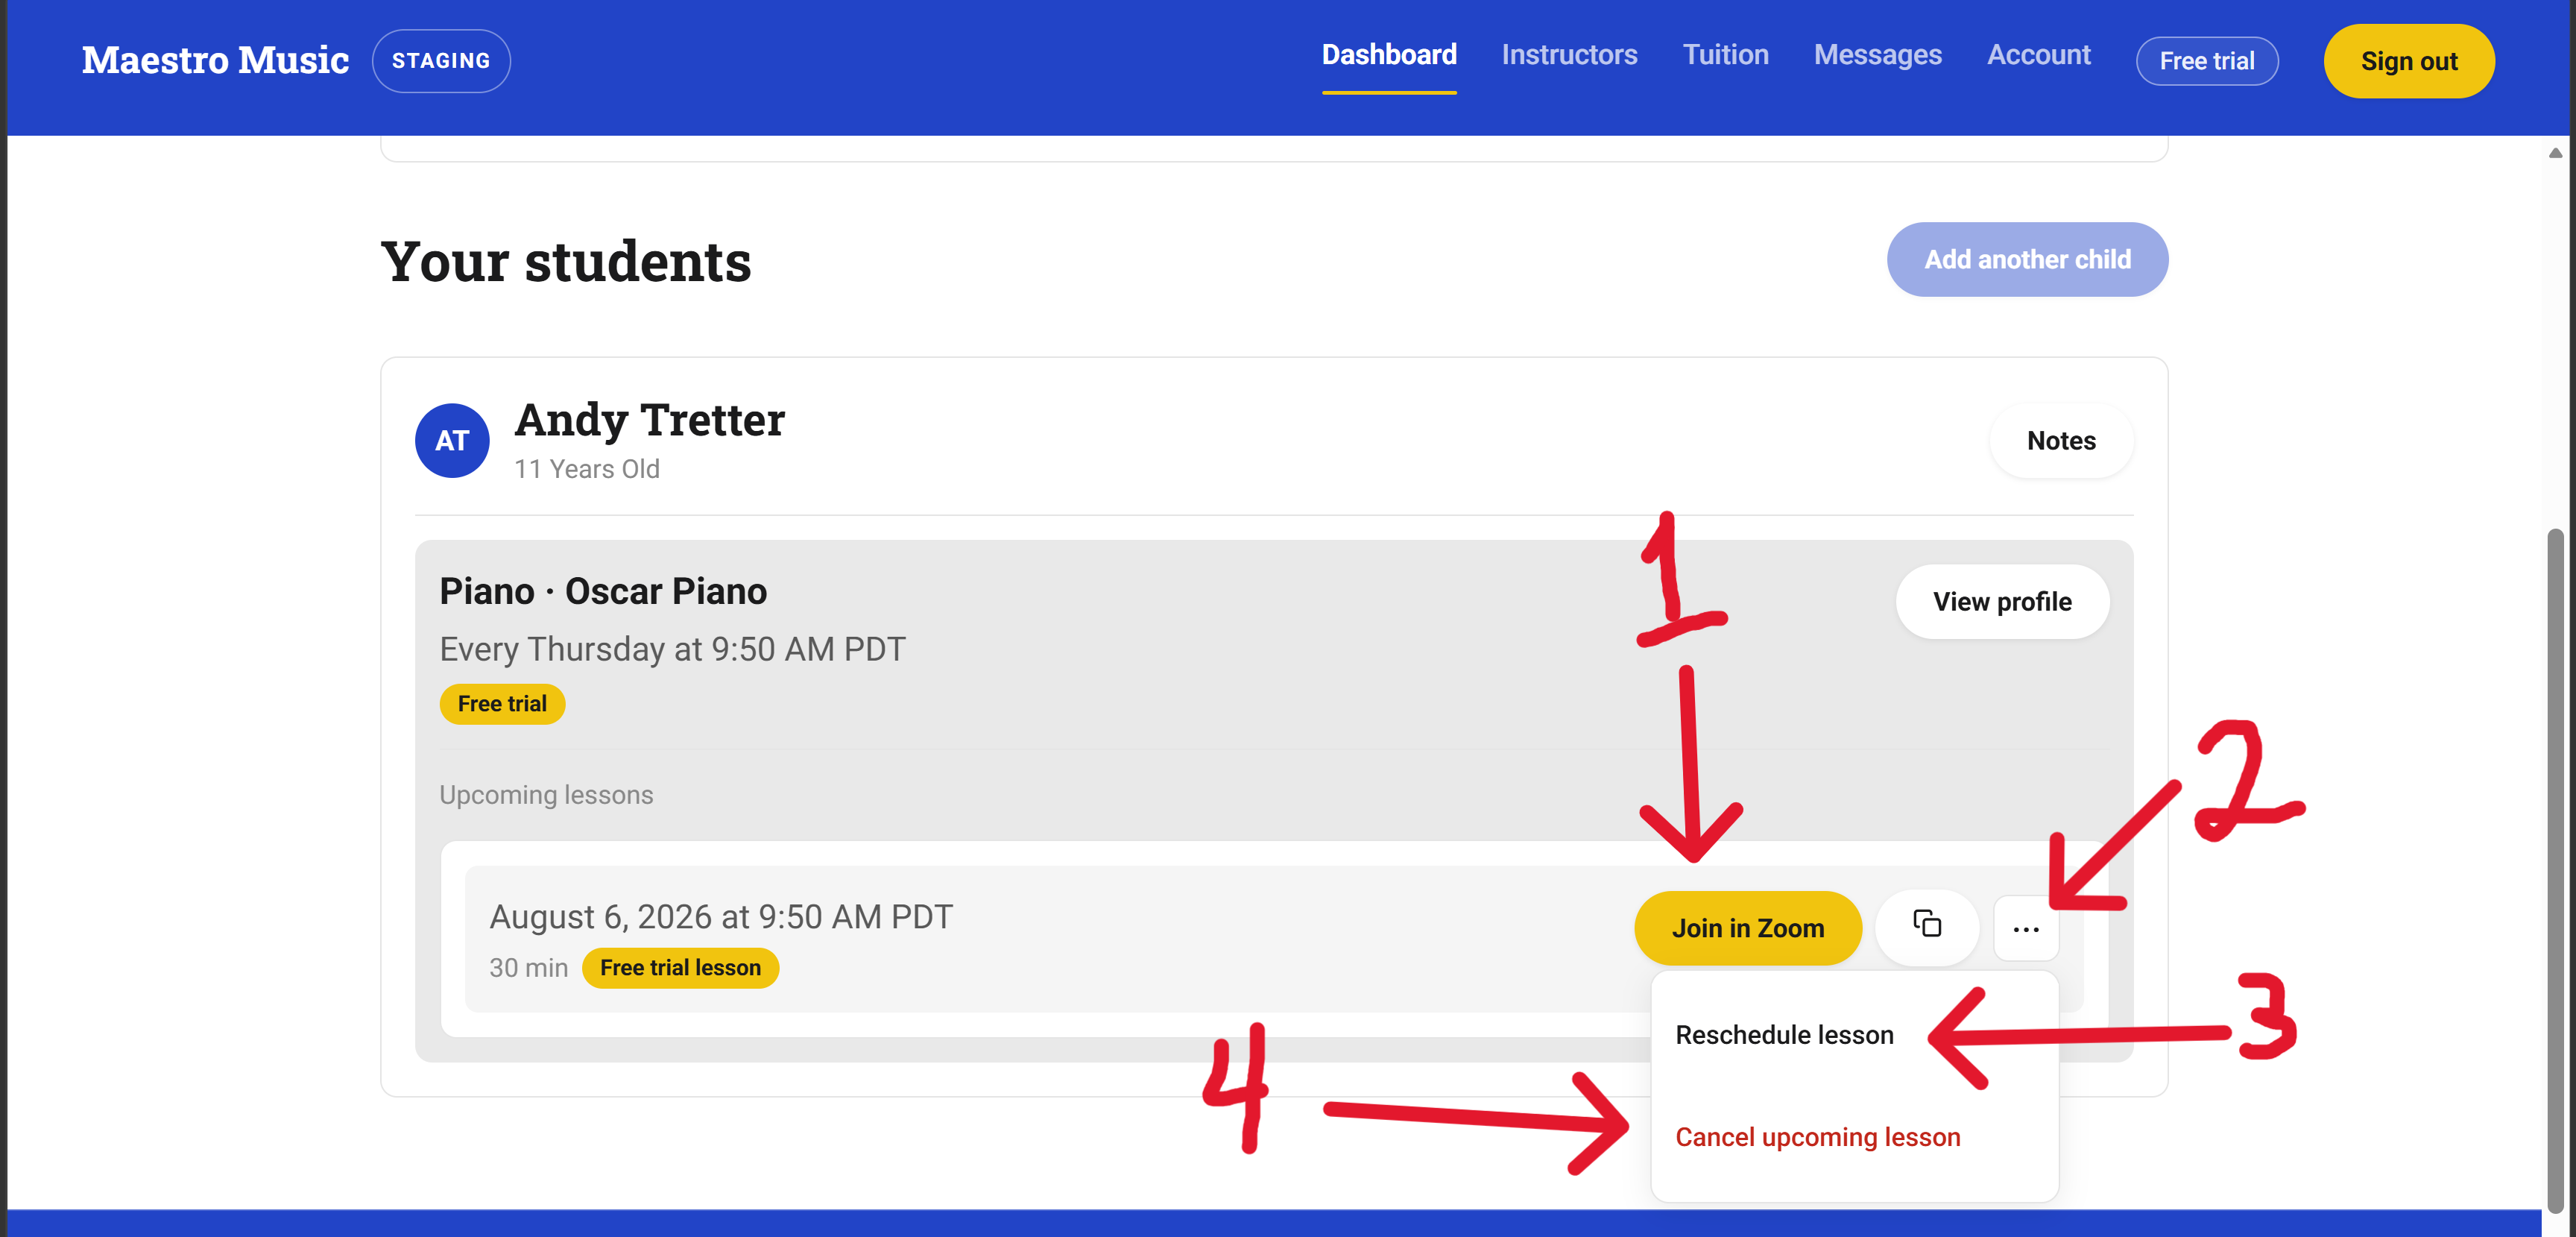Viewport: 2576px width, 1237px height.
Task: Click the Maestro Music logo
Action: 215,60
